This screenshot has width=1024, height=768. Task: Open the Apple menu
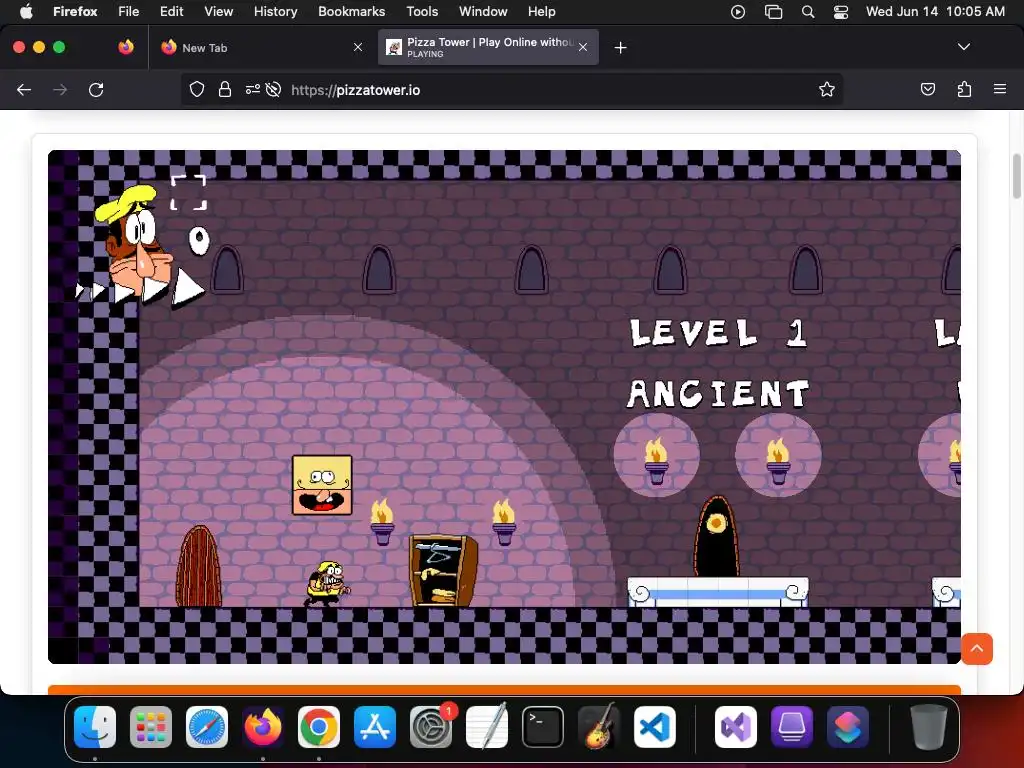click(26, 11)
